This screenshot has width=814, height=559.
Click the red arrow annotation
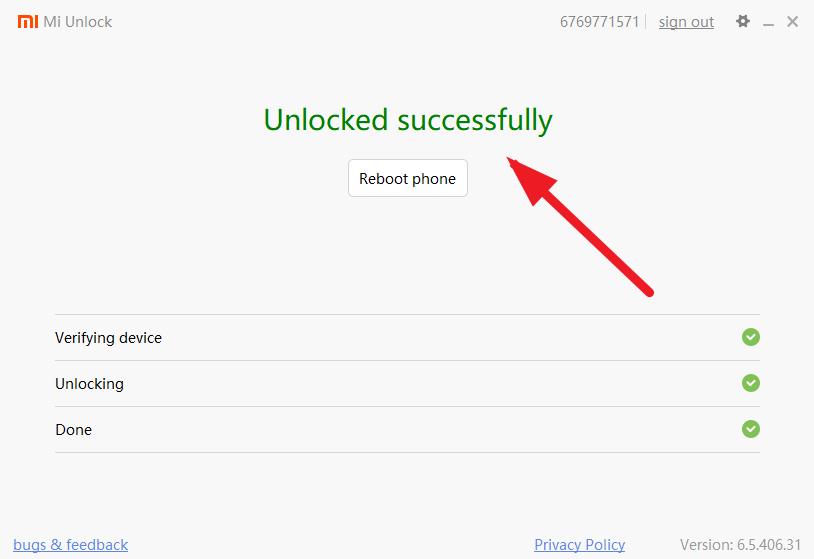point(580,227)
